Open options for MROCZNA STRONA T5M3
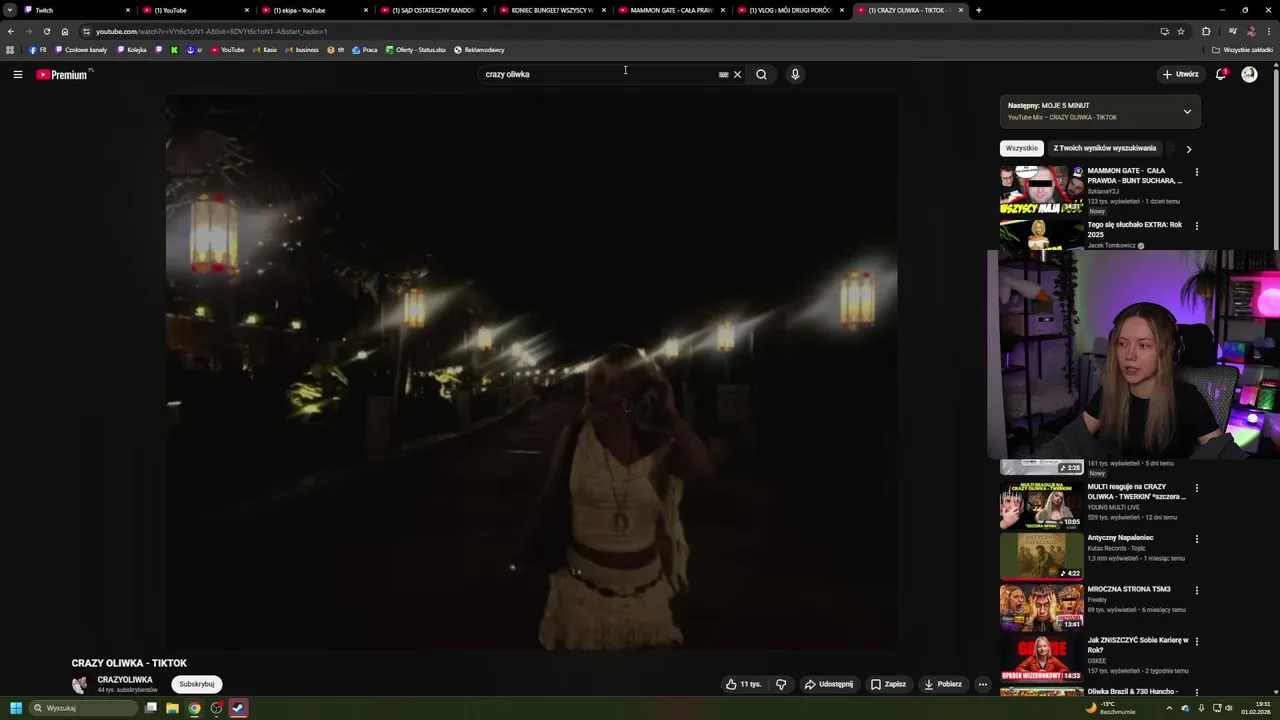The image size is (1280, 720). point(1196,590)
